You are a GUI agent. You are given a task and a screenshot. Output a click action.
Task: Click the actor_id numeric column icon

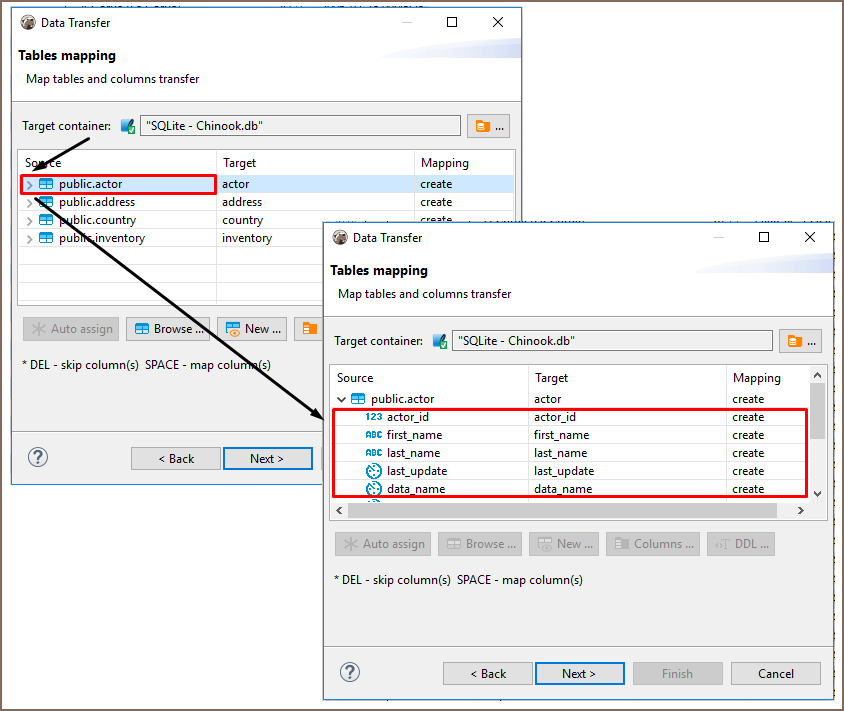click(373, 417)
